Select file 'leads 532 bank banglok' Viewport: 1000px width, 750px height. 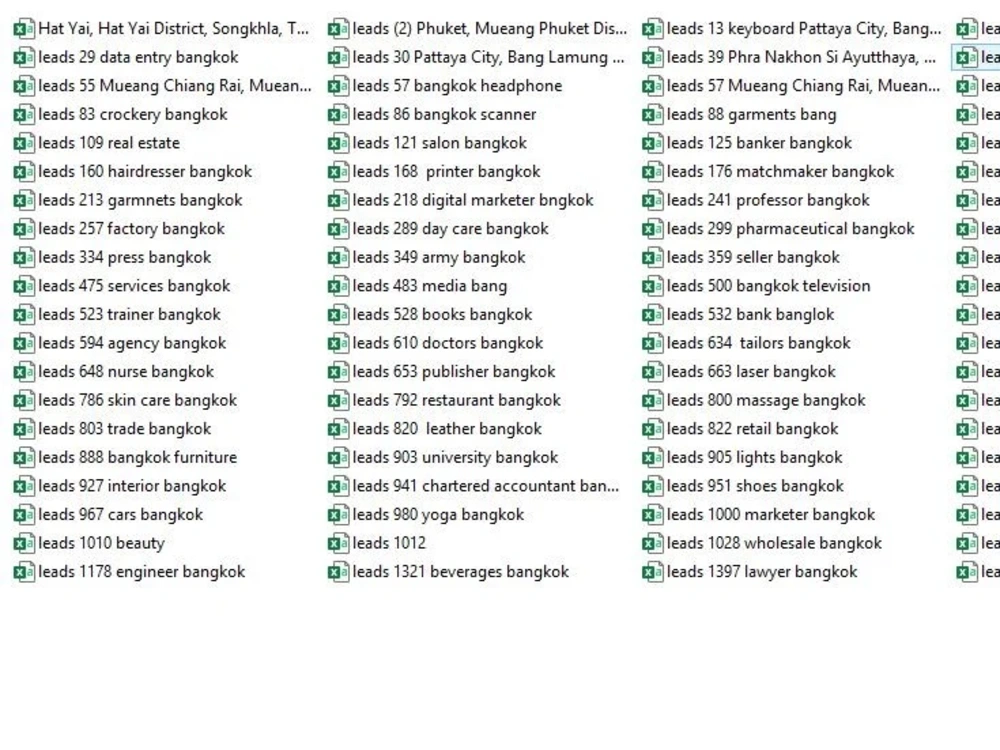coord(751,315)
